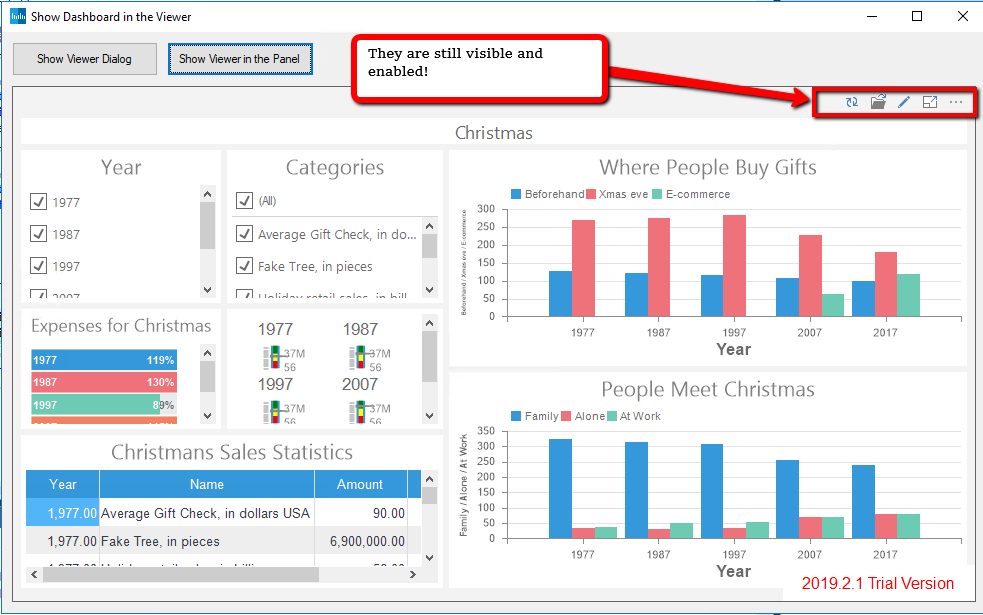Image resolution: width=983 pixels, height=615 pixels.
Task: Click the open dashboard folder icon
Action: point(878,102)
